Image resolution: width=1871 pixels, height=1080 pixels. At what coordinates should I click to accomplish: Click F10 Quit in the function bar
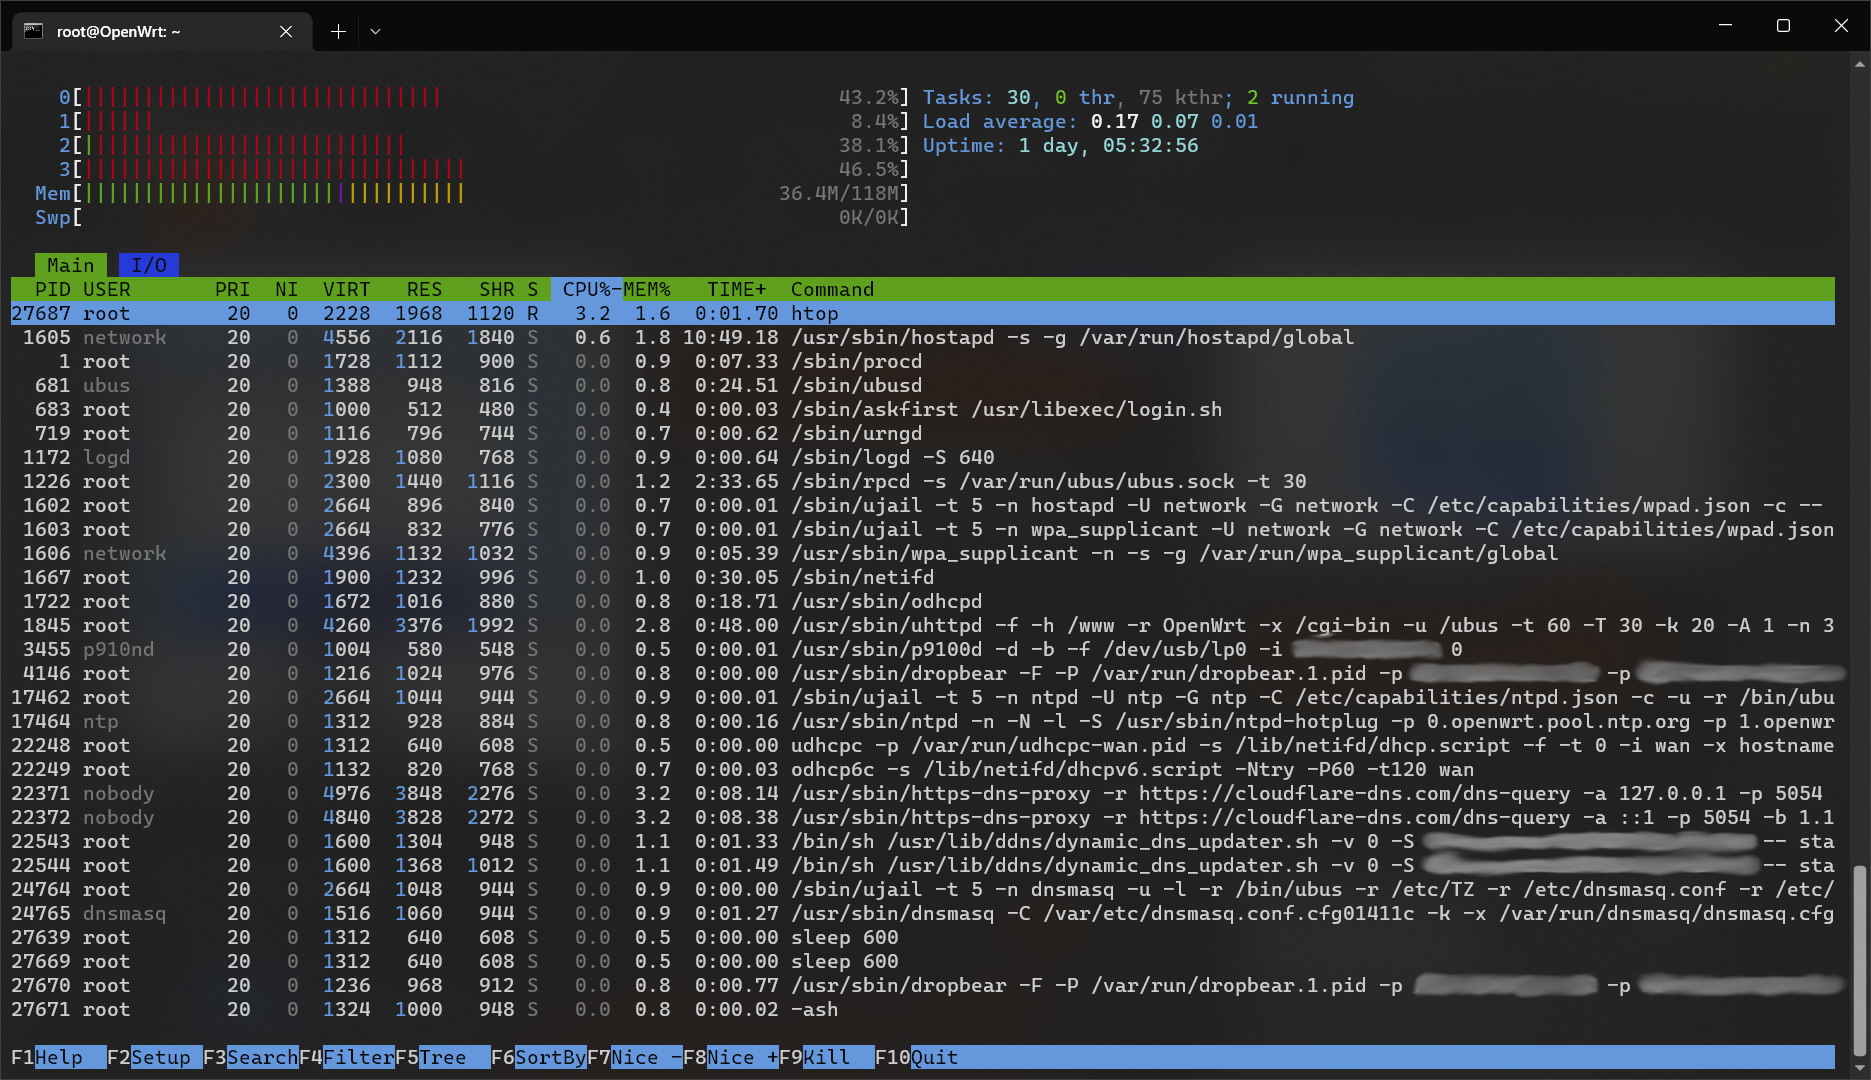pos(916,1057)
